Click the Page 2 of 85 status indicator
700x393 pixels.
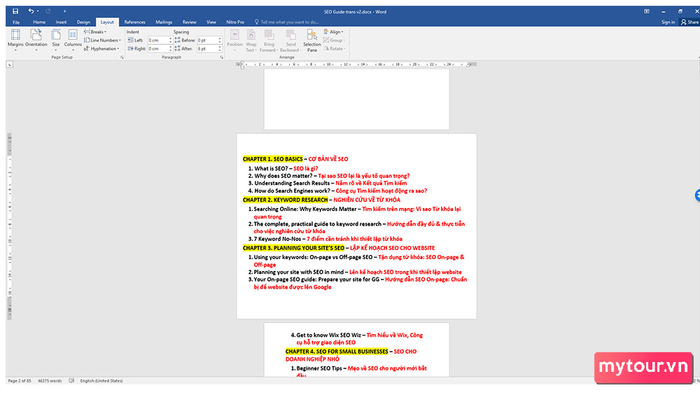[x=19, y=381]
